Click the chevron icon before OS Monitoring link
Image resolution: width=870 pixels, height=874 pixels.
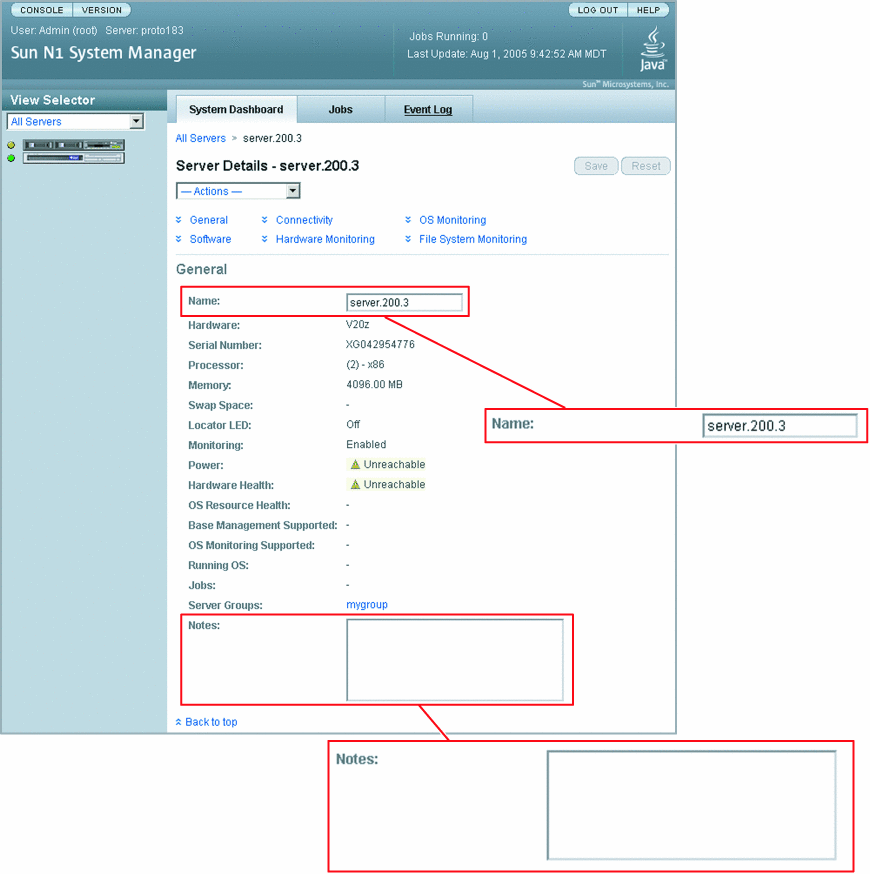408,220
